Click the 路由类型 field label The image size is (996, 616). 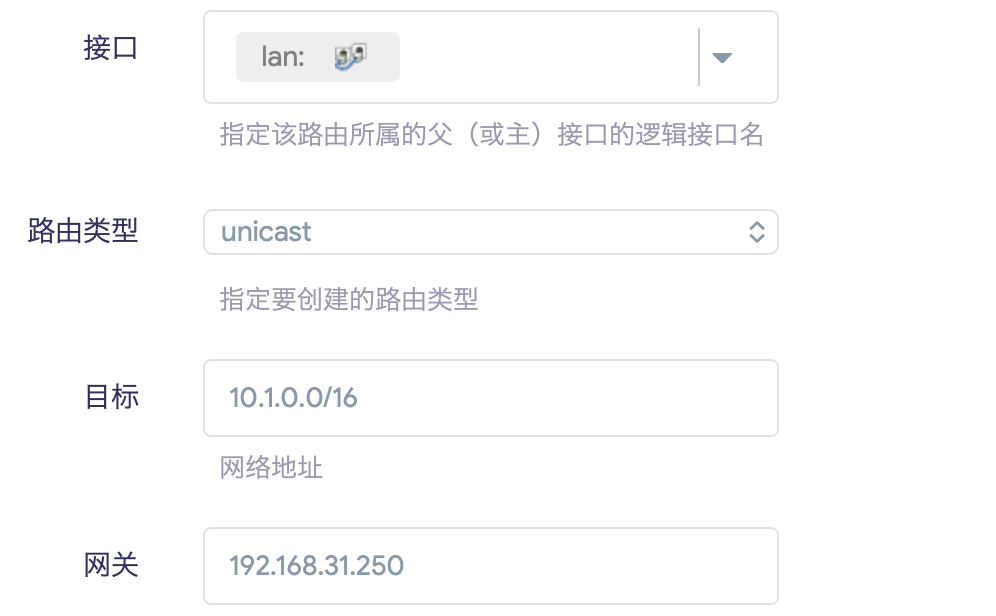coord(83,232)
